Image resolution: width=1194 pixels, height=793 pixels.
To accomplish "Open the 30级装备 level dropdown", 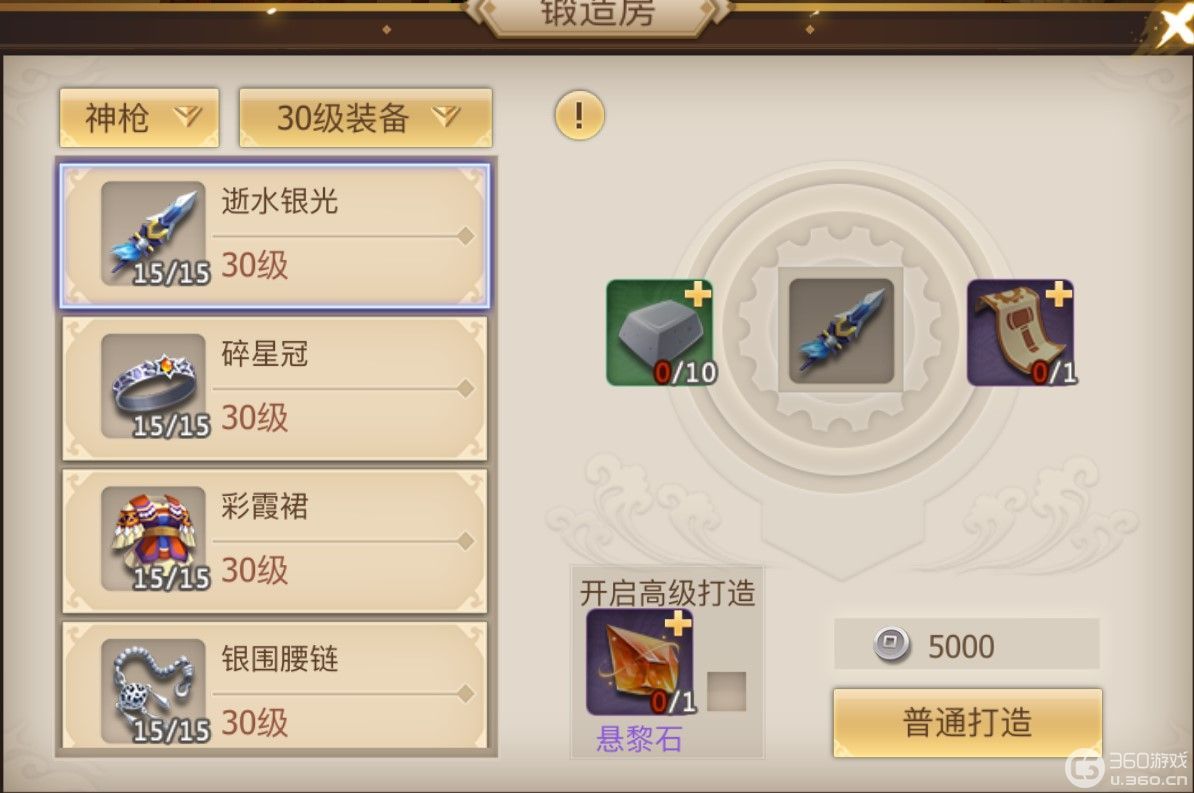I will coord(366,117).
